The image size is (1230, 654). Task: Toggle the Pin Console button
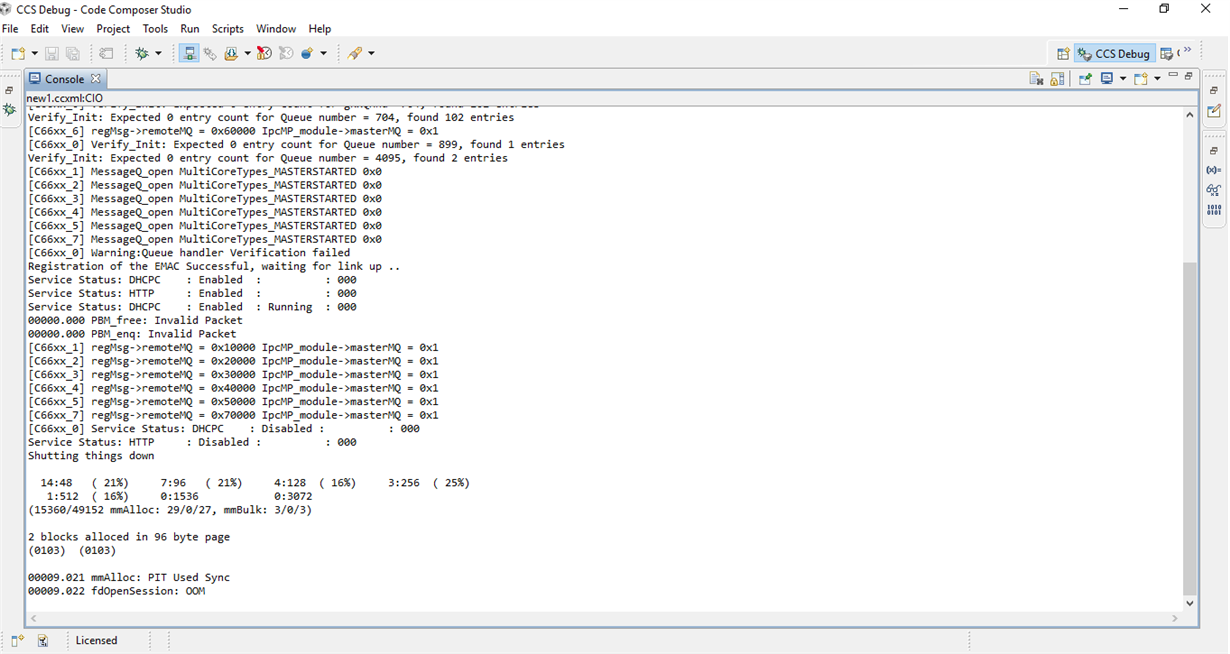click(x=1085, y=78)
